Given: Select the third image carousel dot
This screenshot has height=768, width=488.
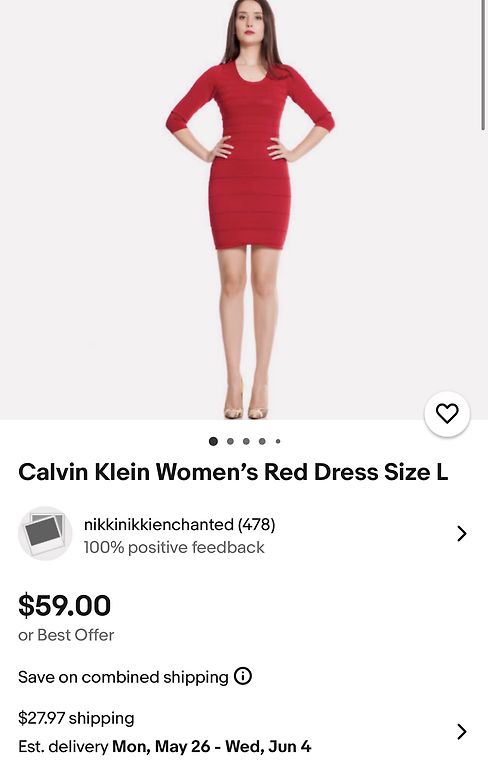Looking at the screenshot, I should (246, 441).
